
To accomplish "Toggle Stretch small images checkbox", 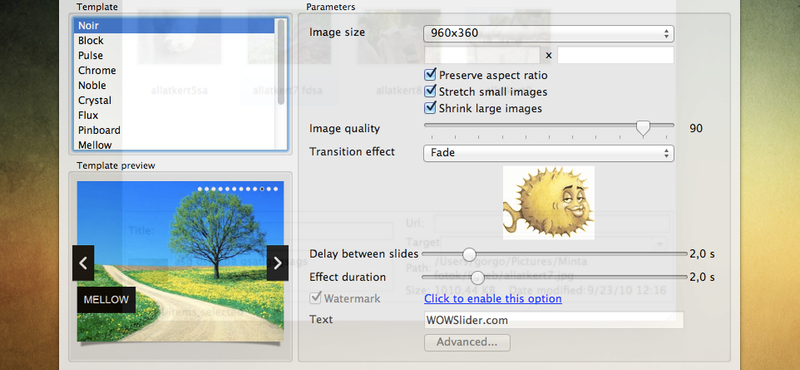I will point(430,92).
